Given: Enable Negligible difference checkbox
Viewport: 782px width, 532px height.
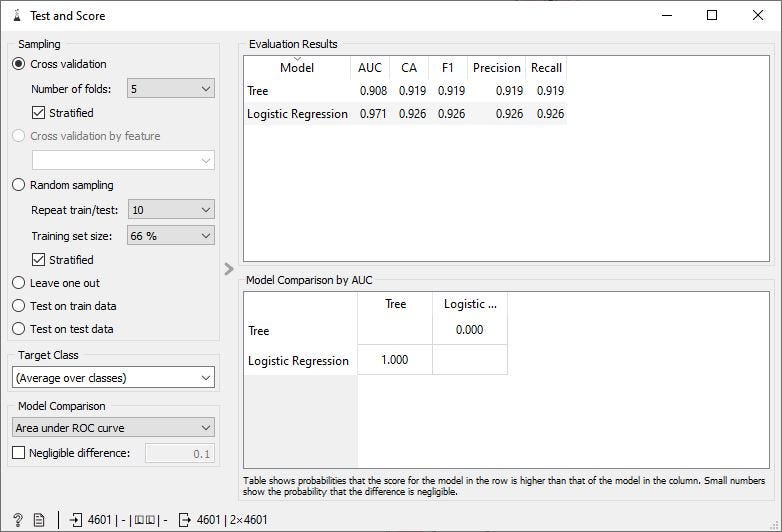Looking at the screenshot, I should [x=18, y=453].
